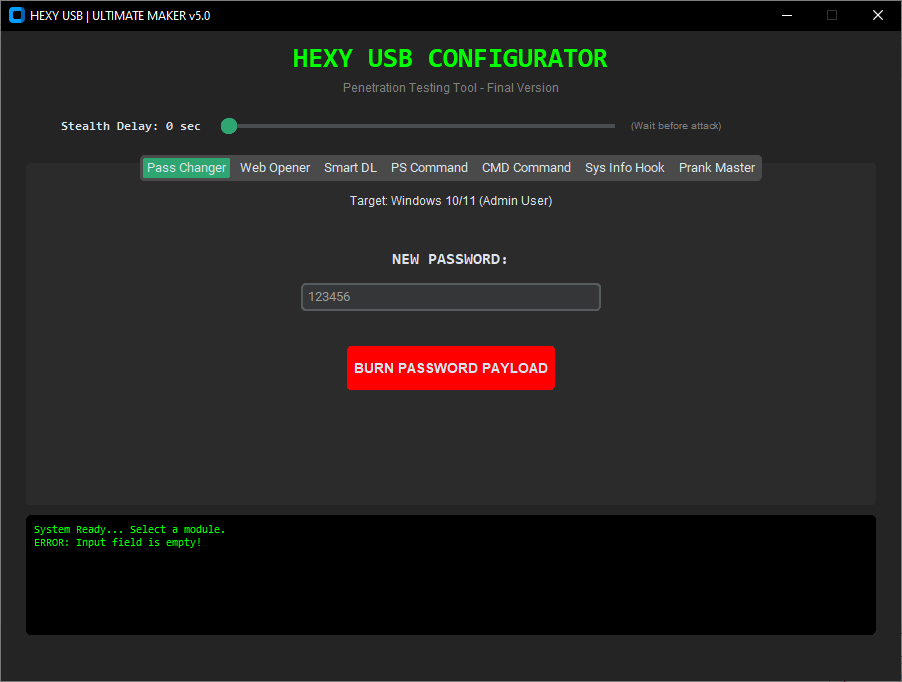The height and width of the screenshot is (682, 902).
Task: Open the Smart DL module
Action: pos(350,167)
